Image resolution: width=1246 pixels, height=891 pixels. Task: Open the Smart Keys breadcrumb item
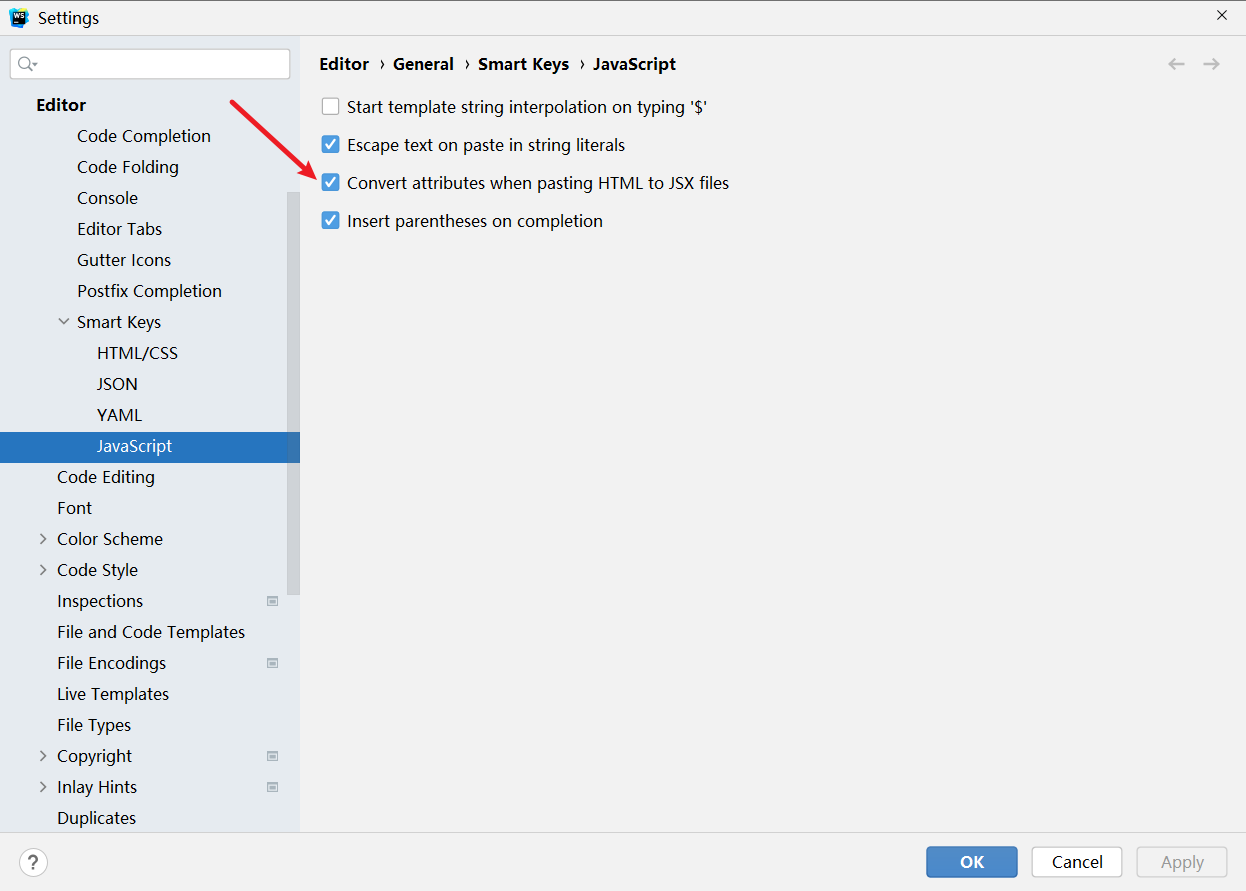click(523, 63)
